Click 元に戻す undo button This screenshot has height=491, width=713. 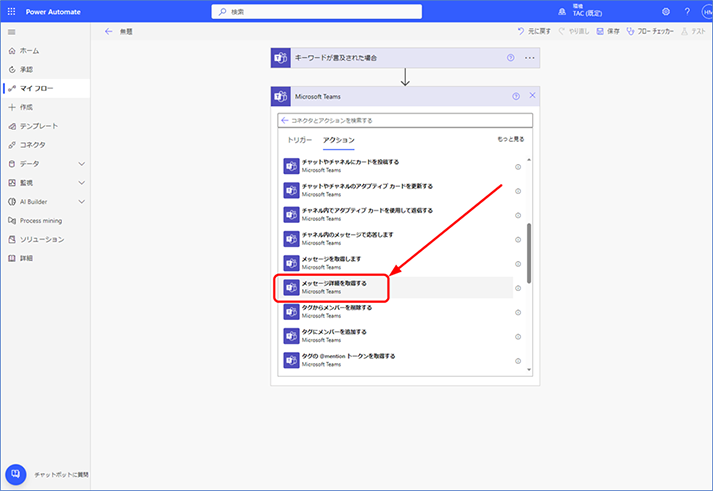(534, 31)
